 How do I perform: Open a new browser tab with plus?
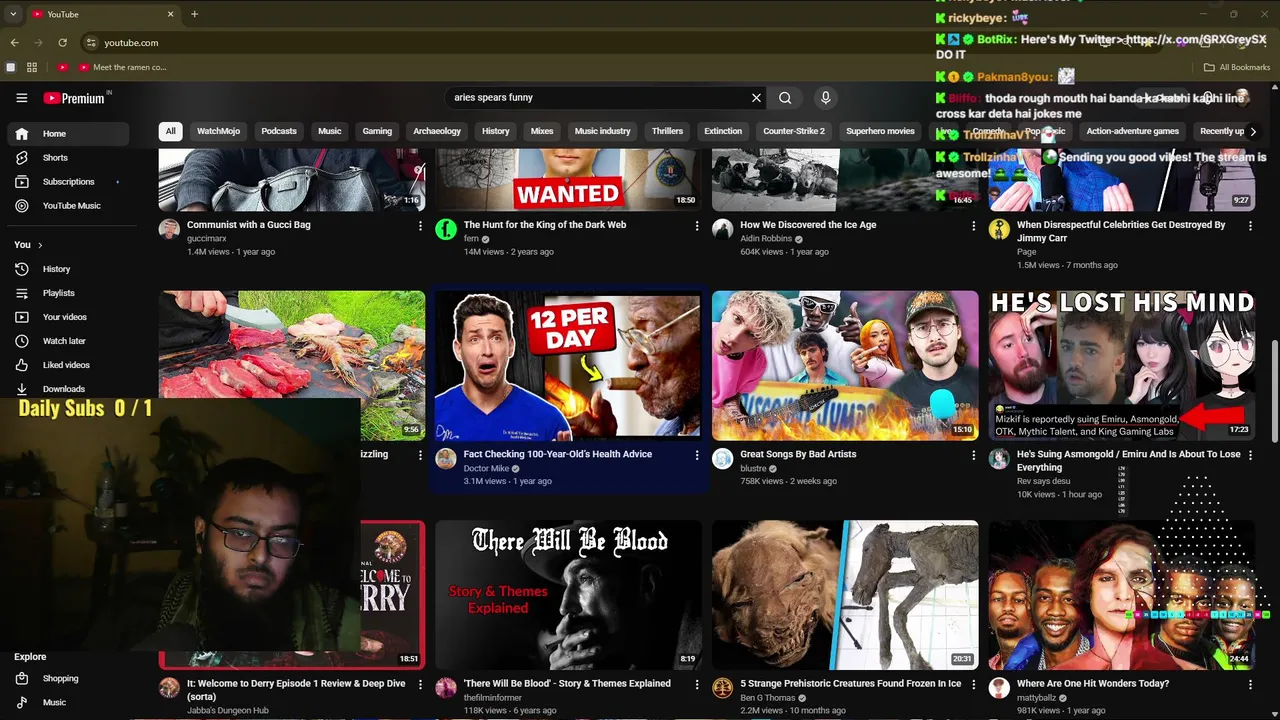[x=194, y=14]
